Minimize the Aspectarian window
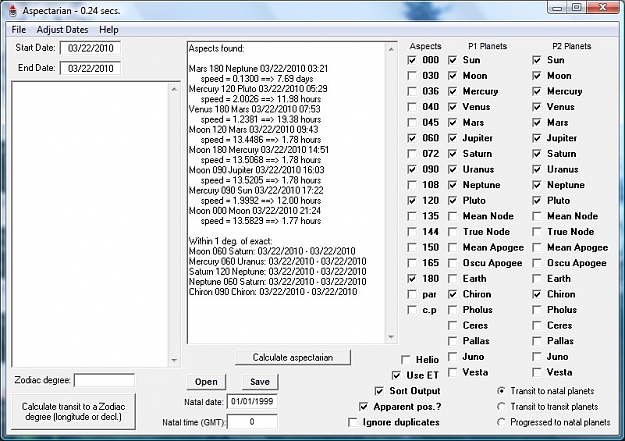The image size is (625, 441). (x=557, y=8)
